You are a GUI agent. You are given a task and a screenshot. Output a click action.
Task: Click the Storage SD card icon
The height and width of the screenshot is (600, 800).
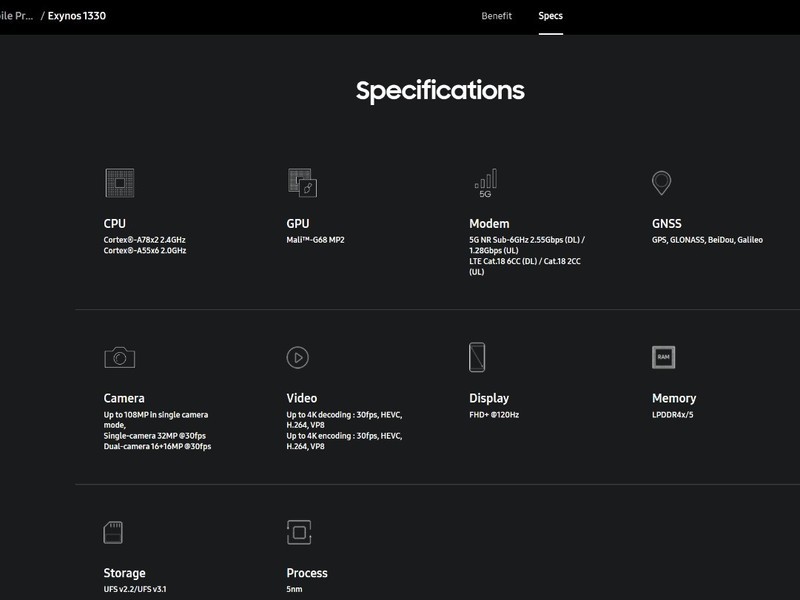click(x=113, y=532)
